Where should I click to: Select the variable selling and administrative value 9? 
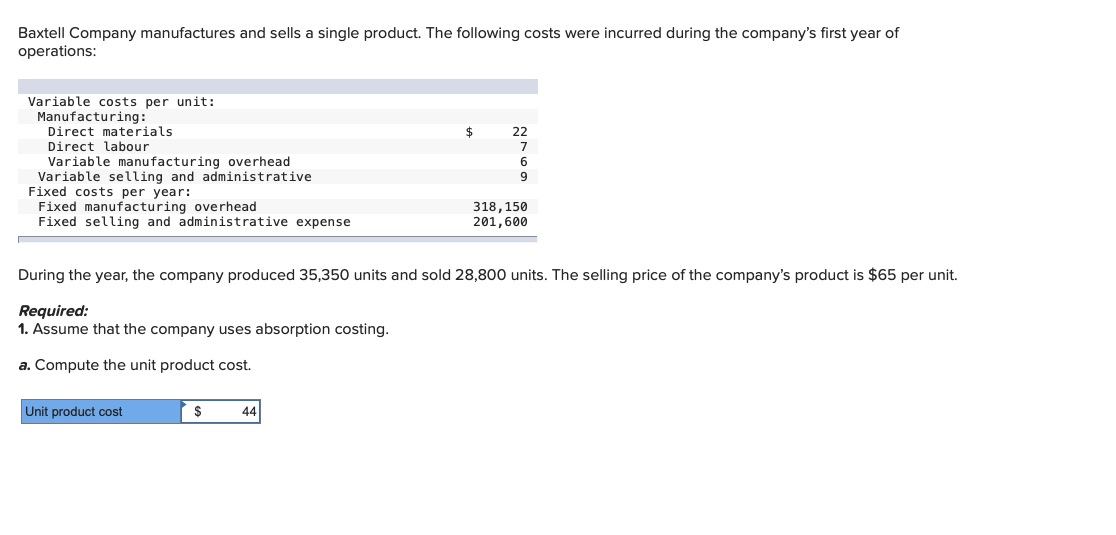(523, 177)
